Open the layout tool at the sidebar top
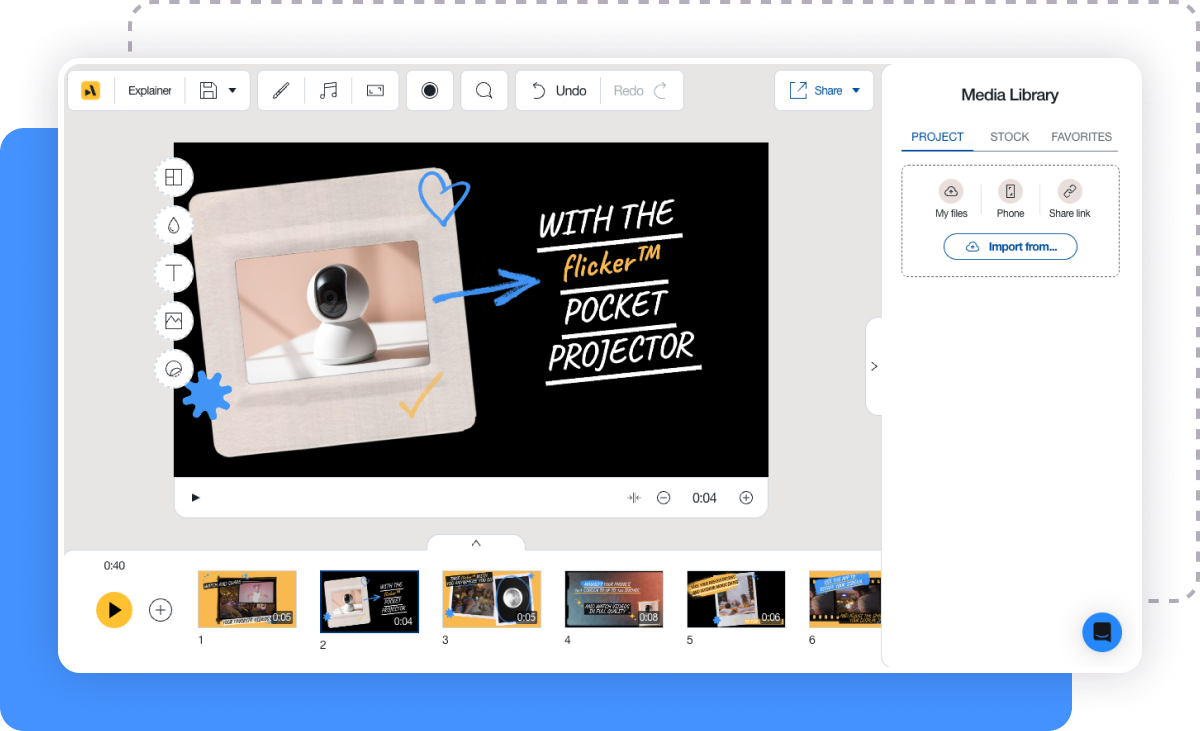 173,177
